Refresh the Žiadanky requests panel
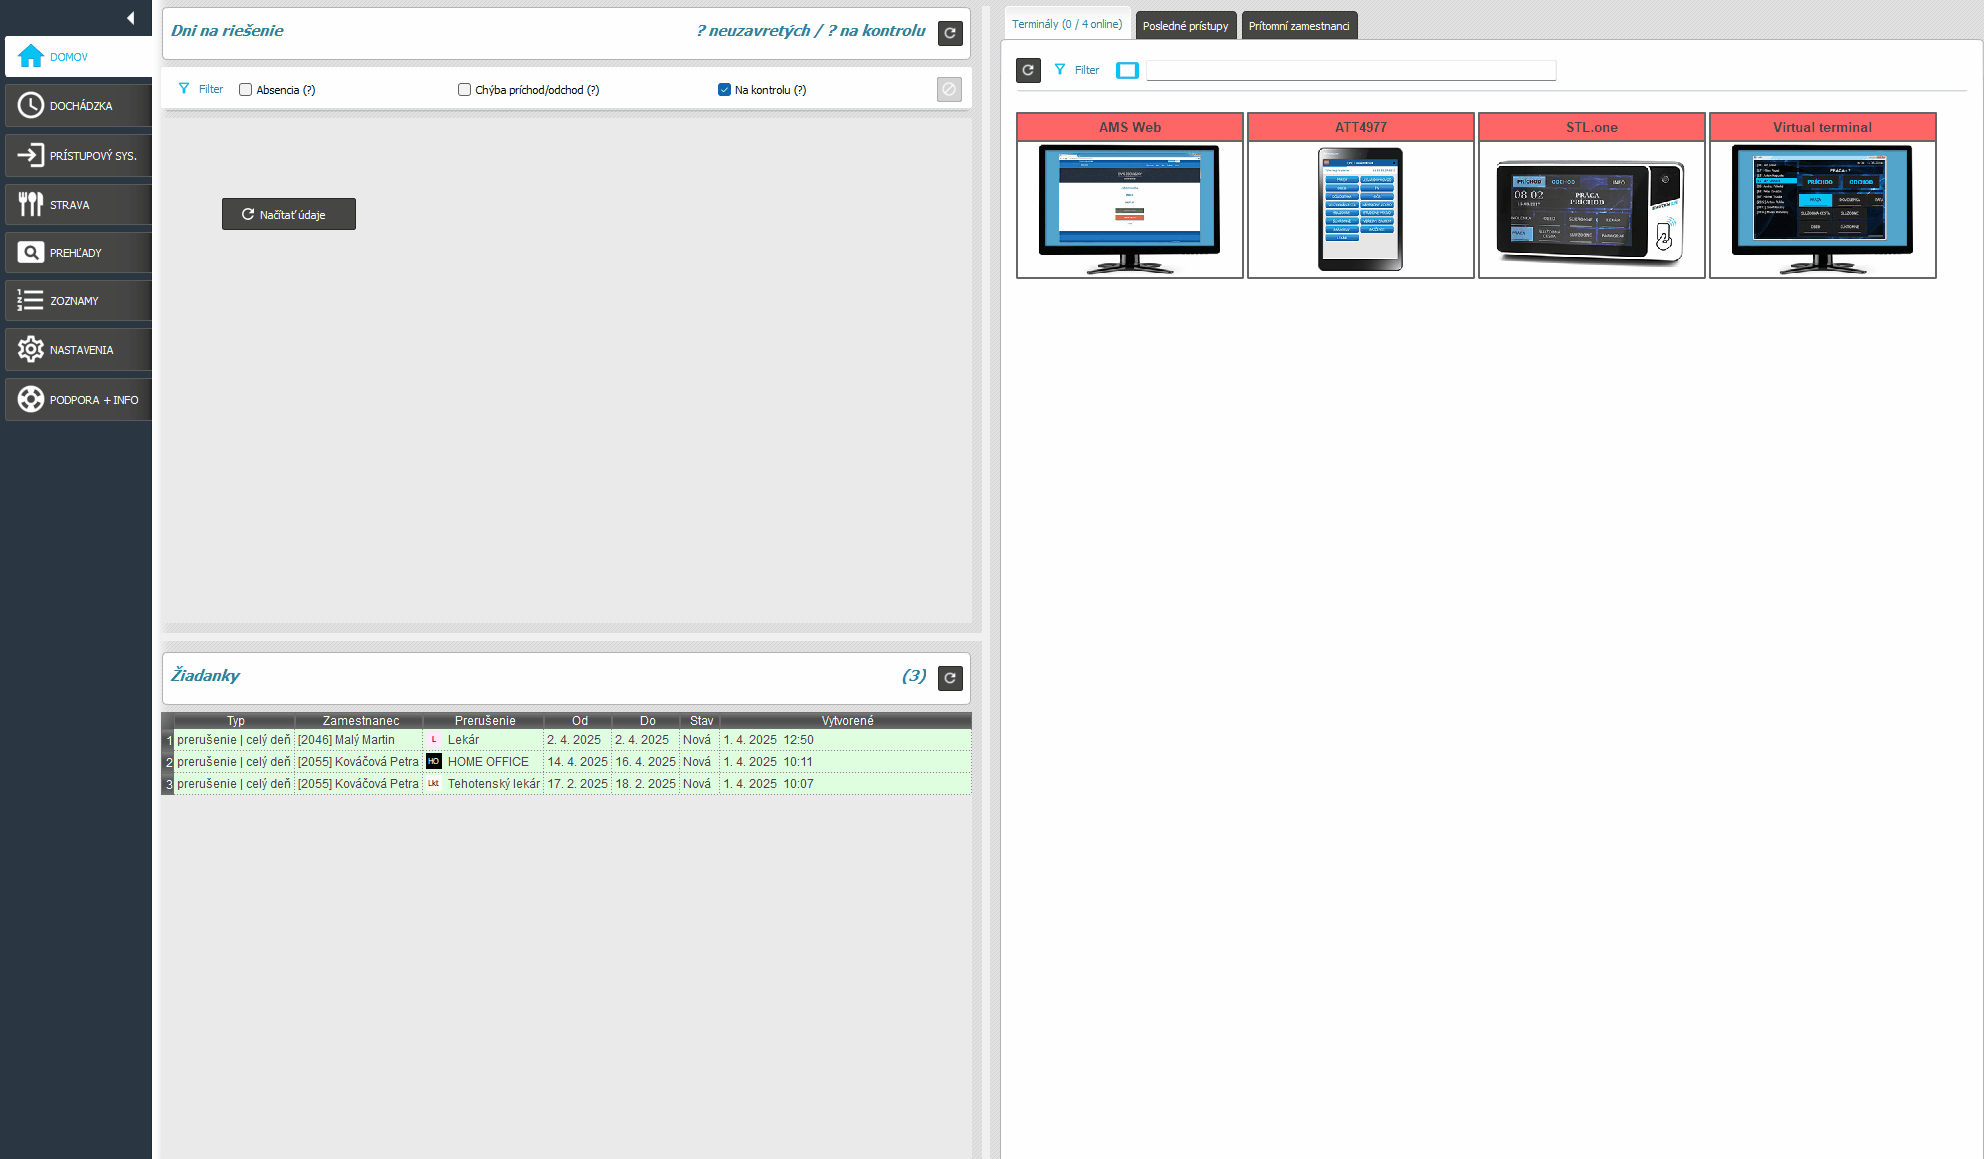This screenshot has height=1159, width=1984. [x=950, y=678]
